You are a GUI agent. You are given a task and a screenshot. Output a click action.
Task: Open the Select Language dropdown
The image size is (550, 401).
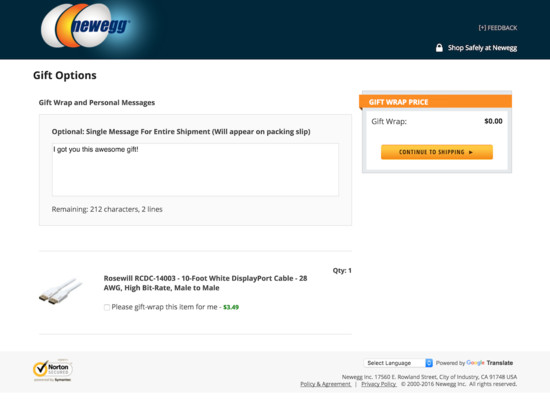(398, 363)
